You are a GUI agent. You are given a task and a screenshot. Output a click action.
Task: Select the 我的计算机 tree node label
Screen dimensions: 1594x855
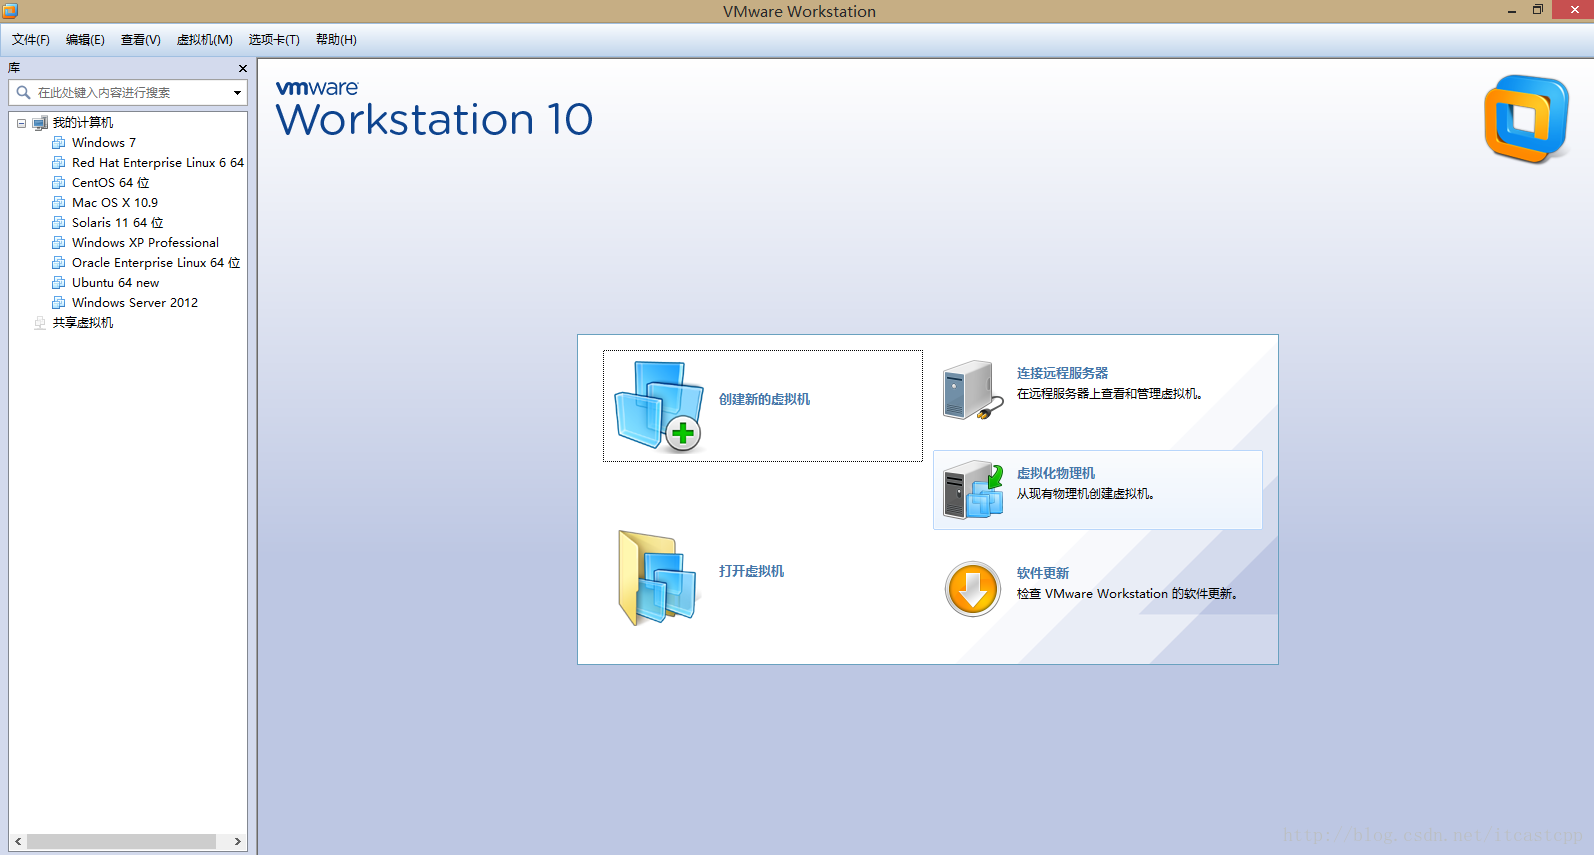click(x=83, y=122)
